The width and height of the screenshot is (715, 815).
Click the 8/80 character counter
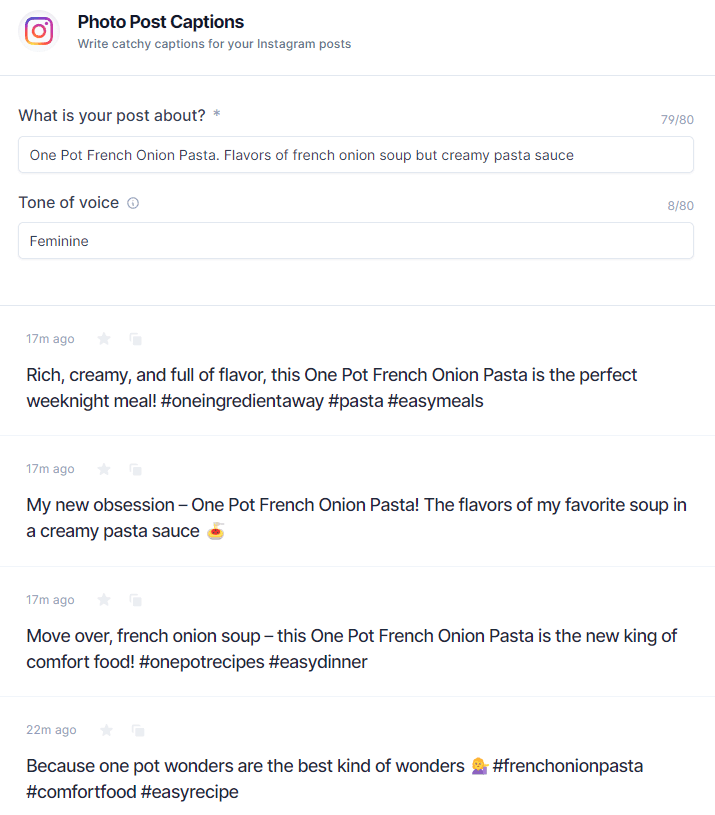pos(680,206)
